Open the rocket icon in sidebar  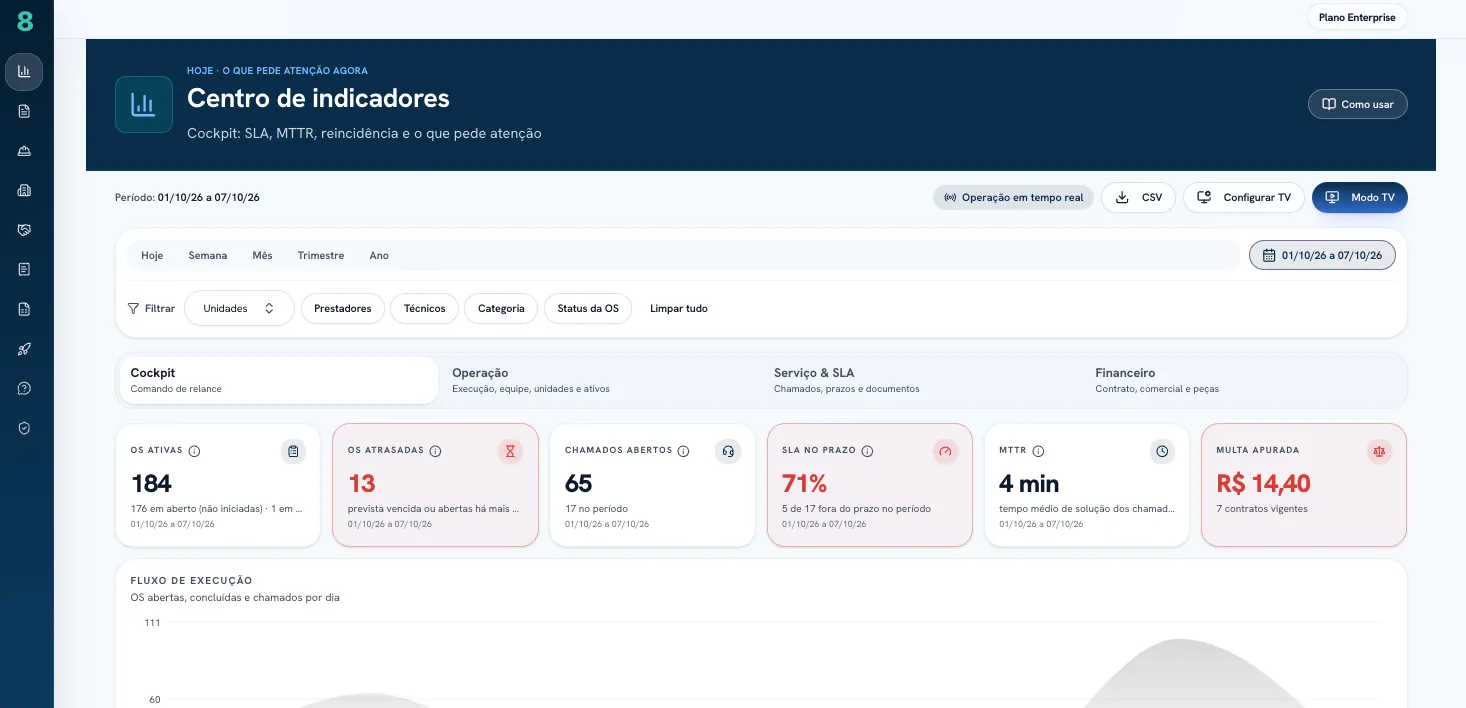24,349
